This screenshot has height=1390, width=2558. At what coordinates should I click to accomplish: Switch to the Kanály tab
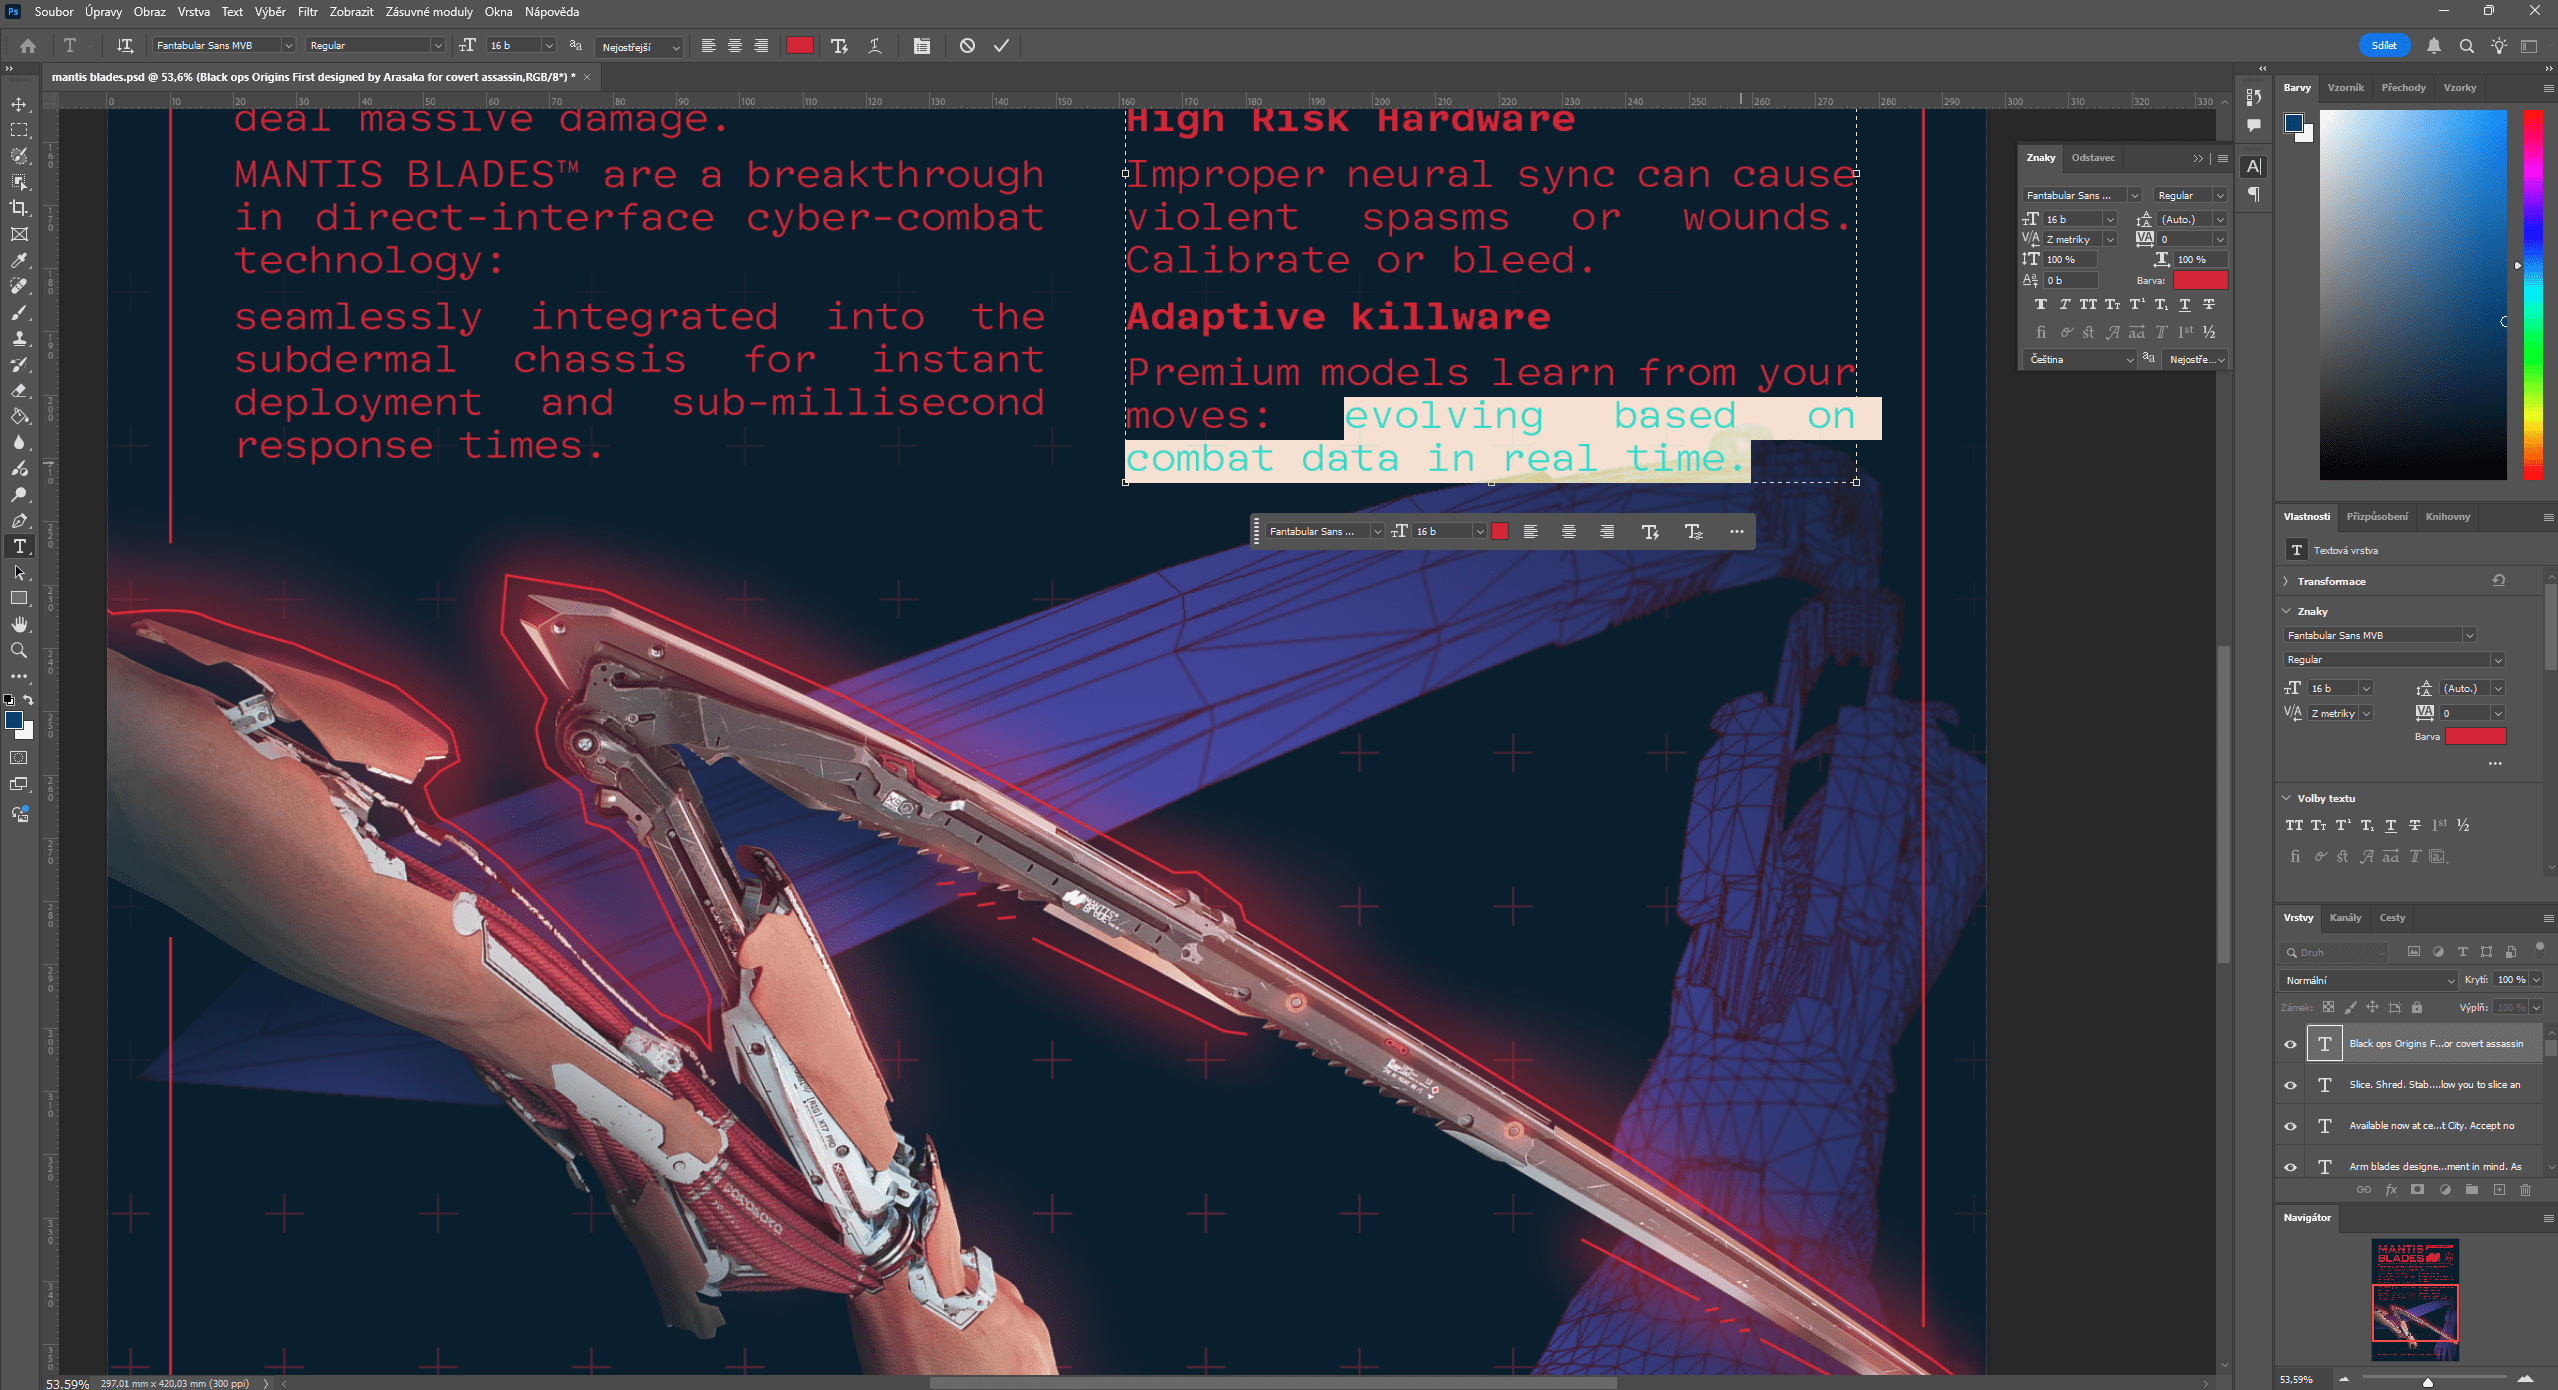click(x=2345, y=917)
